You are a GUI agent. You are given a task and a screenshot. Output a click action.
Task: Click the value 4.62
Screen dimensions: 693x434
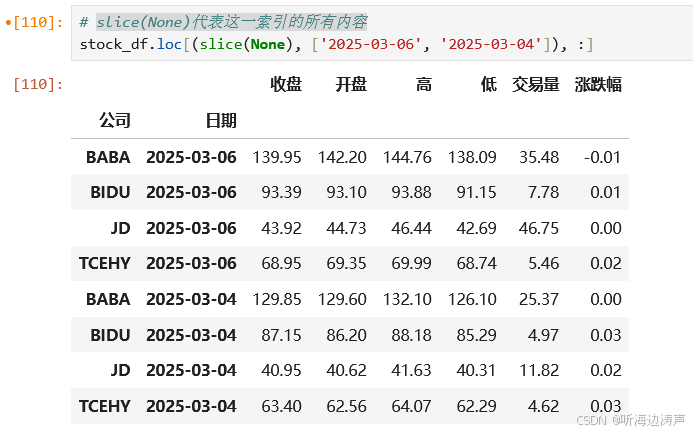coord(544,406)
